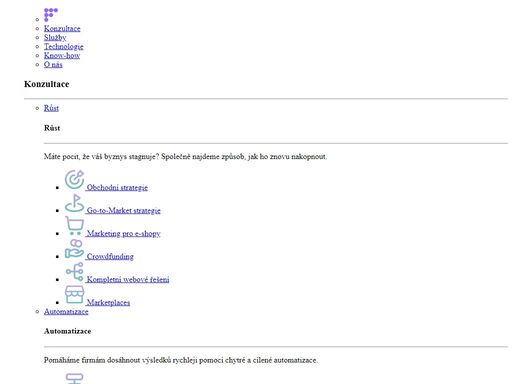Image resolution: width=512 pixels, height=384 pixels.
Task: Go to the Technologie link
Action: click(64, 47)
